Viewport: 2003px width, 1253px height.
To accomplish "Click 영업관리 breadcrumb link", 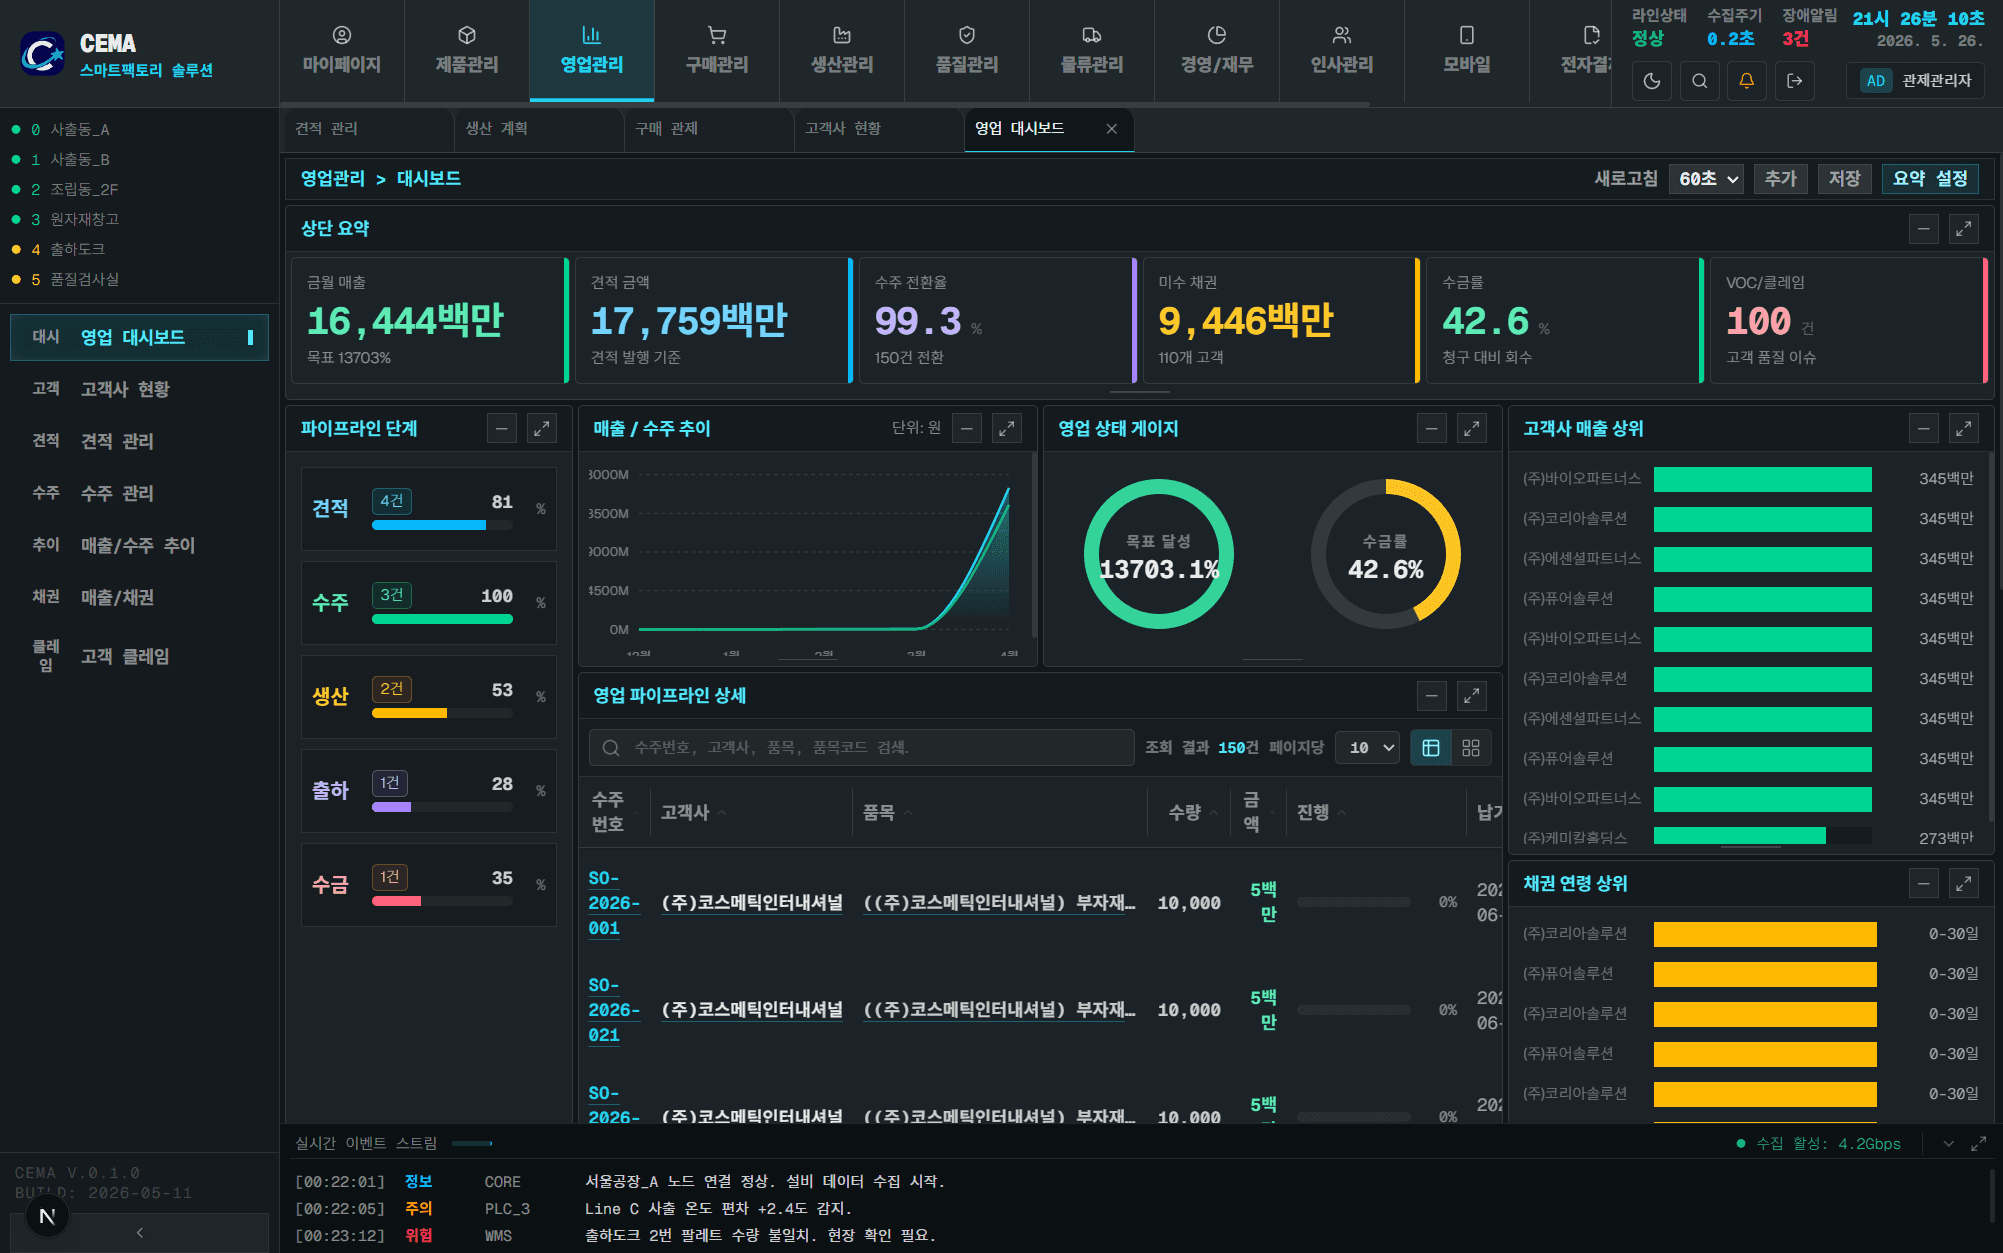I will 333,179.
